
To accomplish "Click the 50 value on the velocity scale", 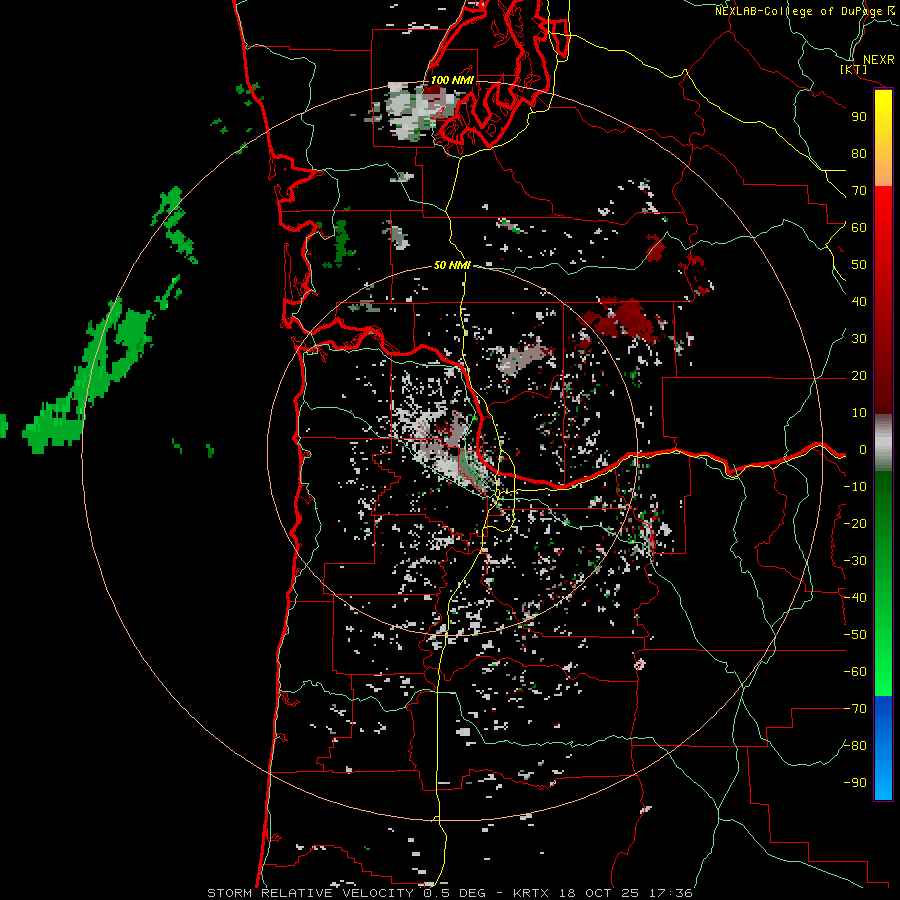I will 859,265.
